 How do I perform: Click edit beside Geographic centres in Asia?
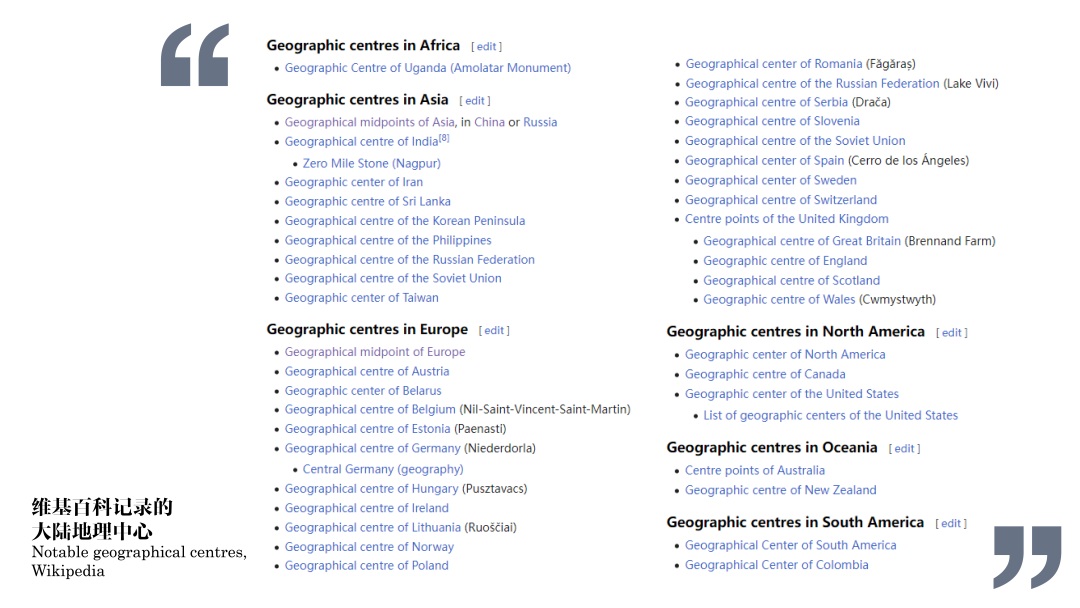(475, 101)
